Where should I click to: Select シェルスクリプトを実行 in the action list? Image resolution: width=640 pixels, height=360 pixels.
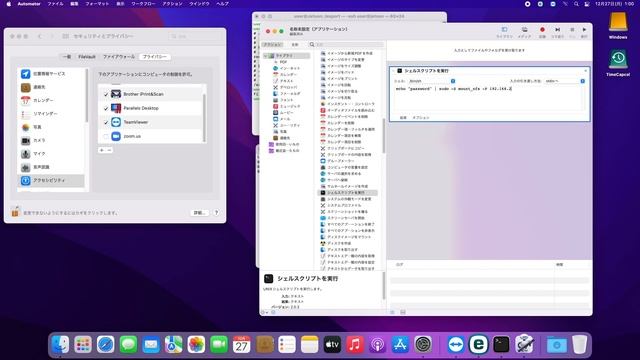coord(348,193)
